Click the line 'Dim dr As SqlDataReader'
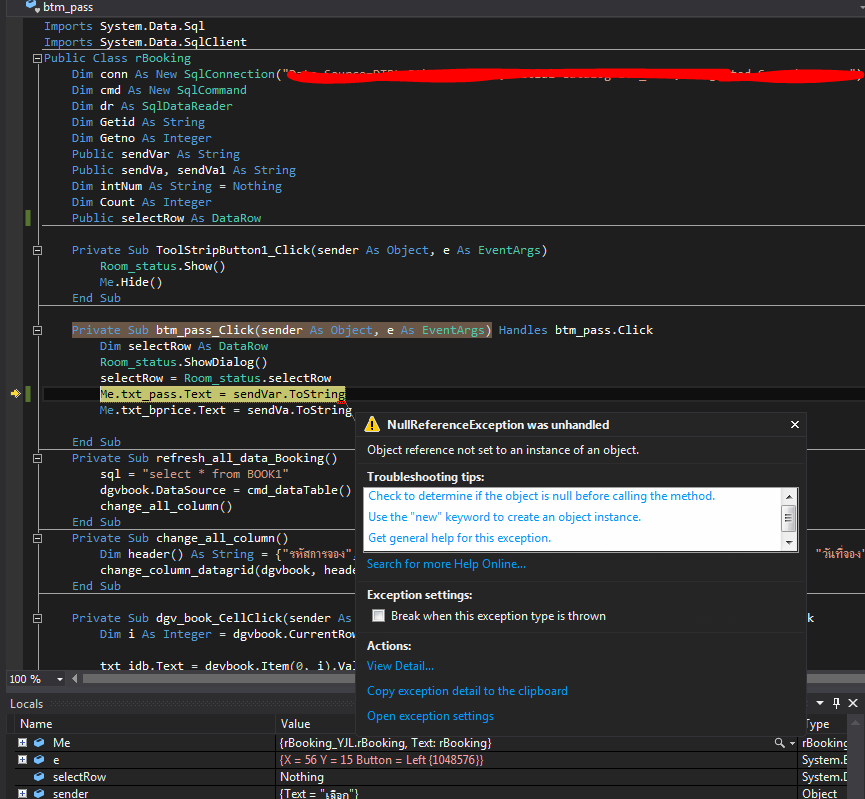This screenshot has width=865, height=799. (x=152, y=106)
